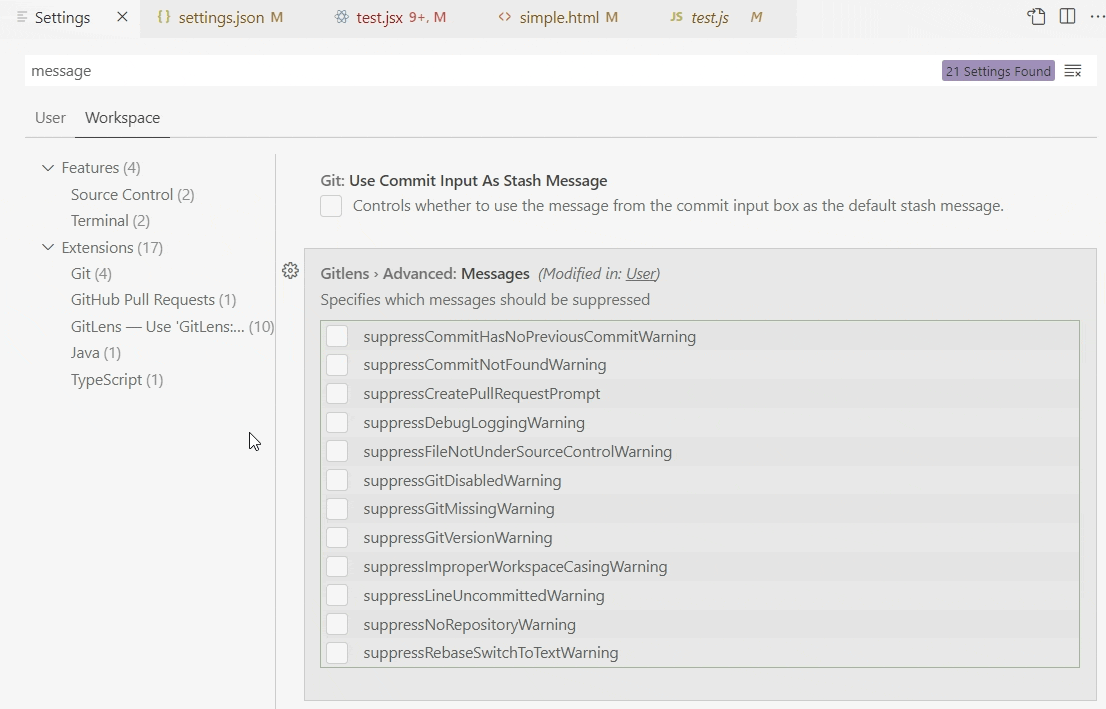
Task: Tick suppressCreatePullRequestPrompt checkbox
Action: 337,394
